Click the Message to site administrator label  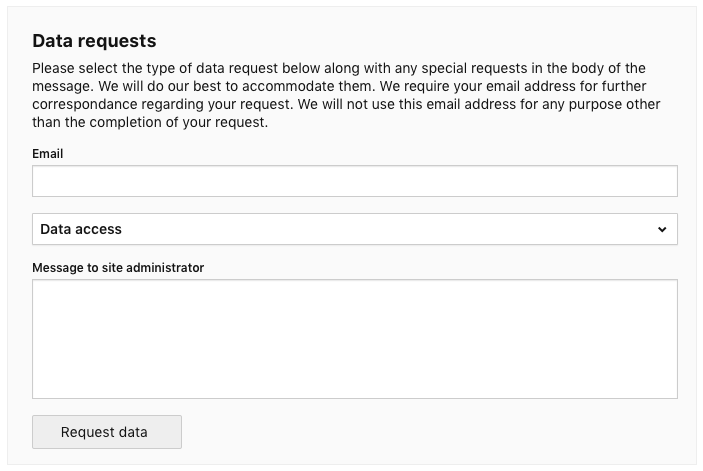[x=118, y=267]
